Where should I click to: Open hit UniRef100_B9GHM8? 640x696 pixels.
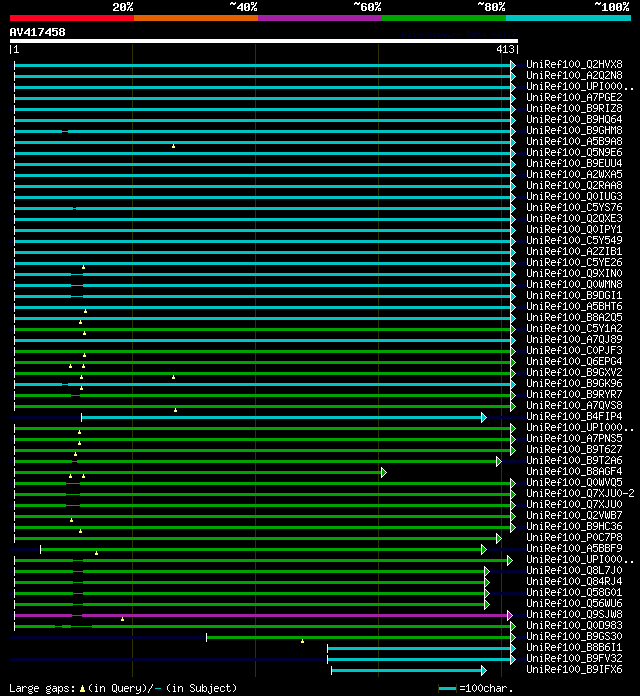pyautogui.click(x=574, y=130)
